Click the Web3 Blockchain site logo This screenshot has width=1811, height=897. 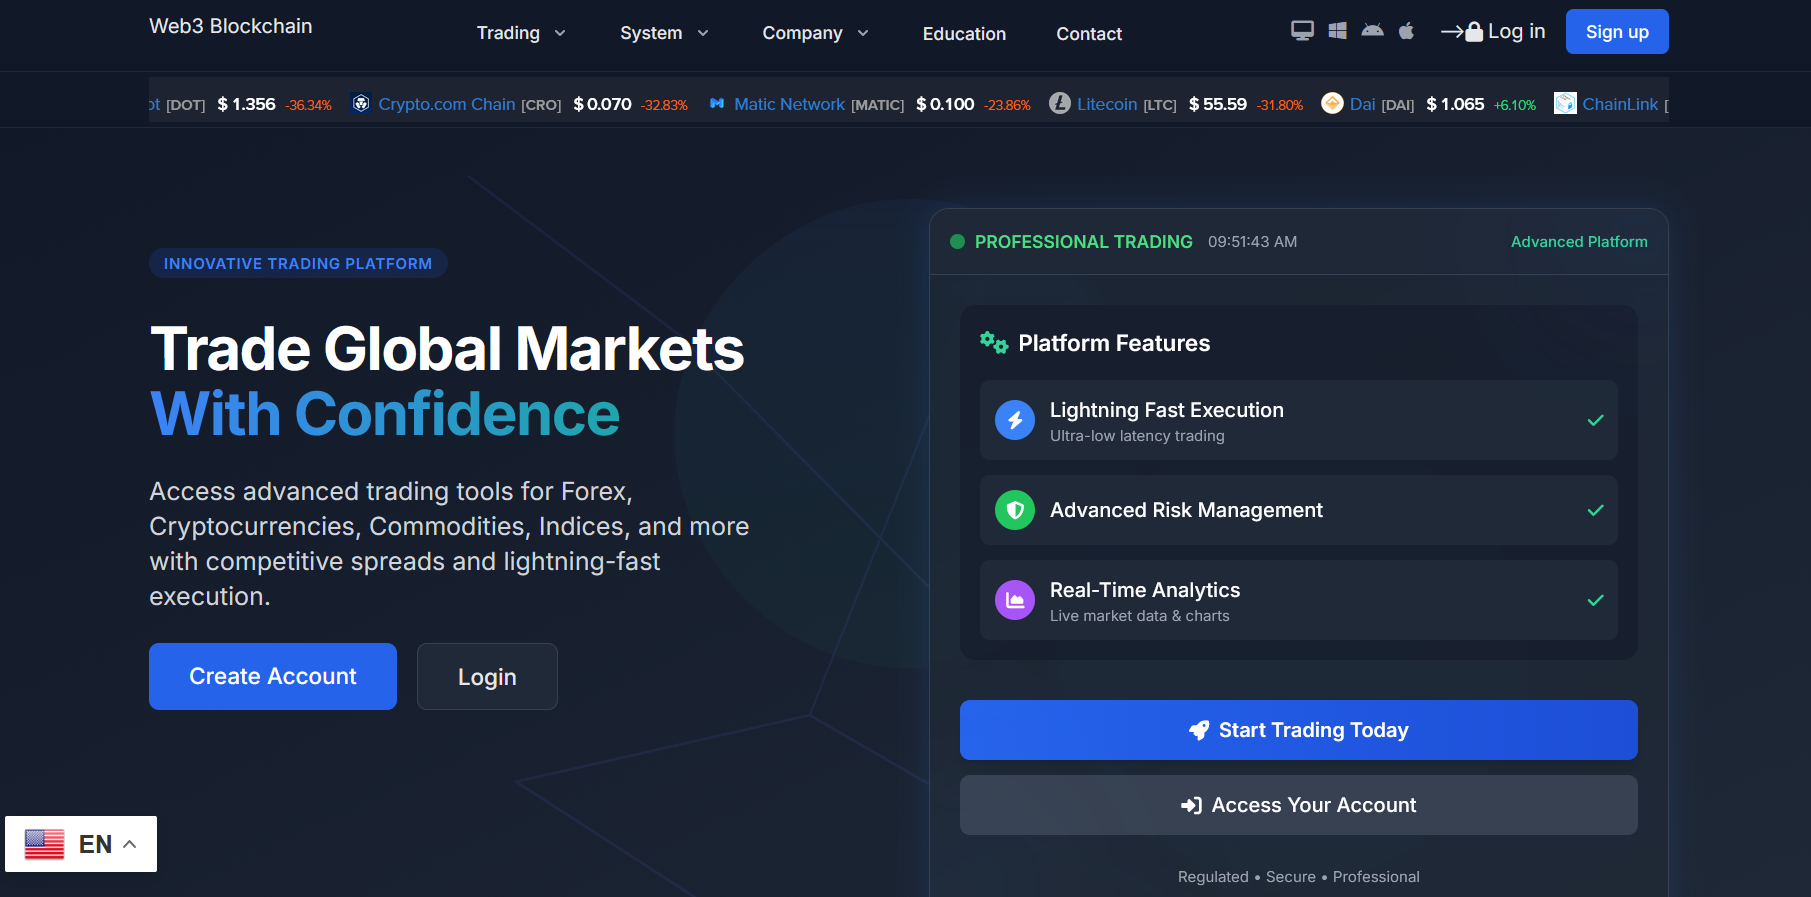click(x=231, y=26)
